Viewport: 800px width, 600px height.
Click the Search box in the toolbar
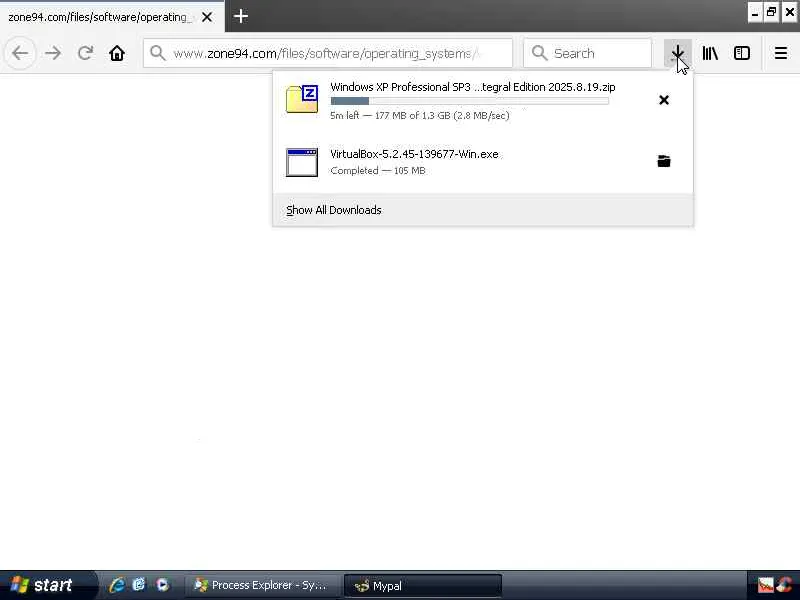click(587, 53)
